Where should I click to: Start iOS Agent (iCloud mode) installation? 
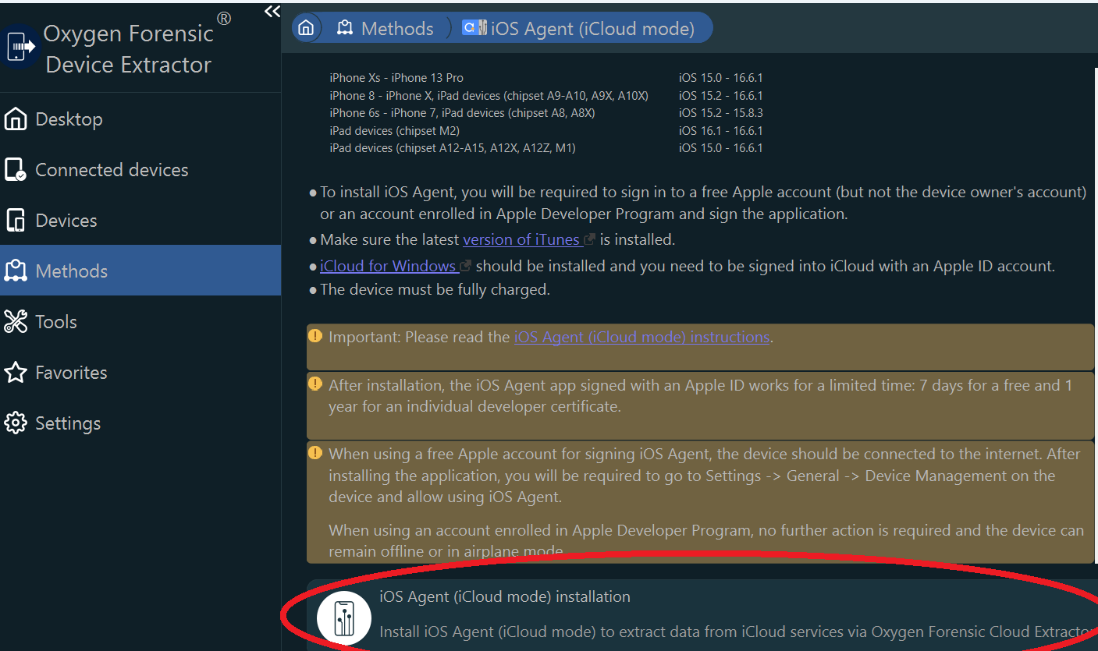click(702, 615)
